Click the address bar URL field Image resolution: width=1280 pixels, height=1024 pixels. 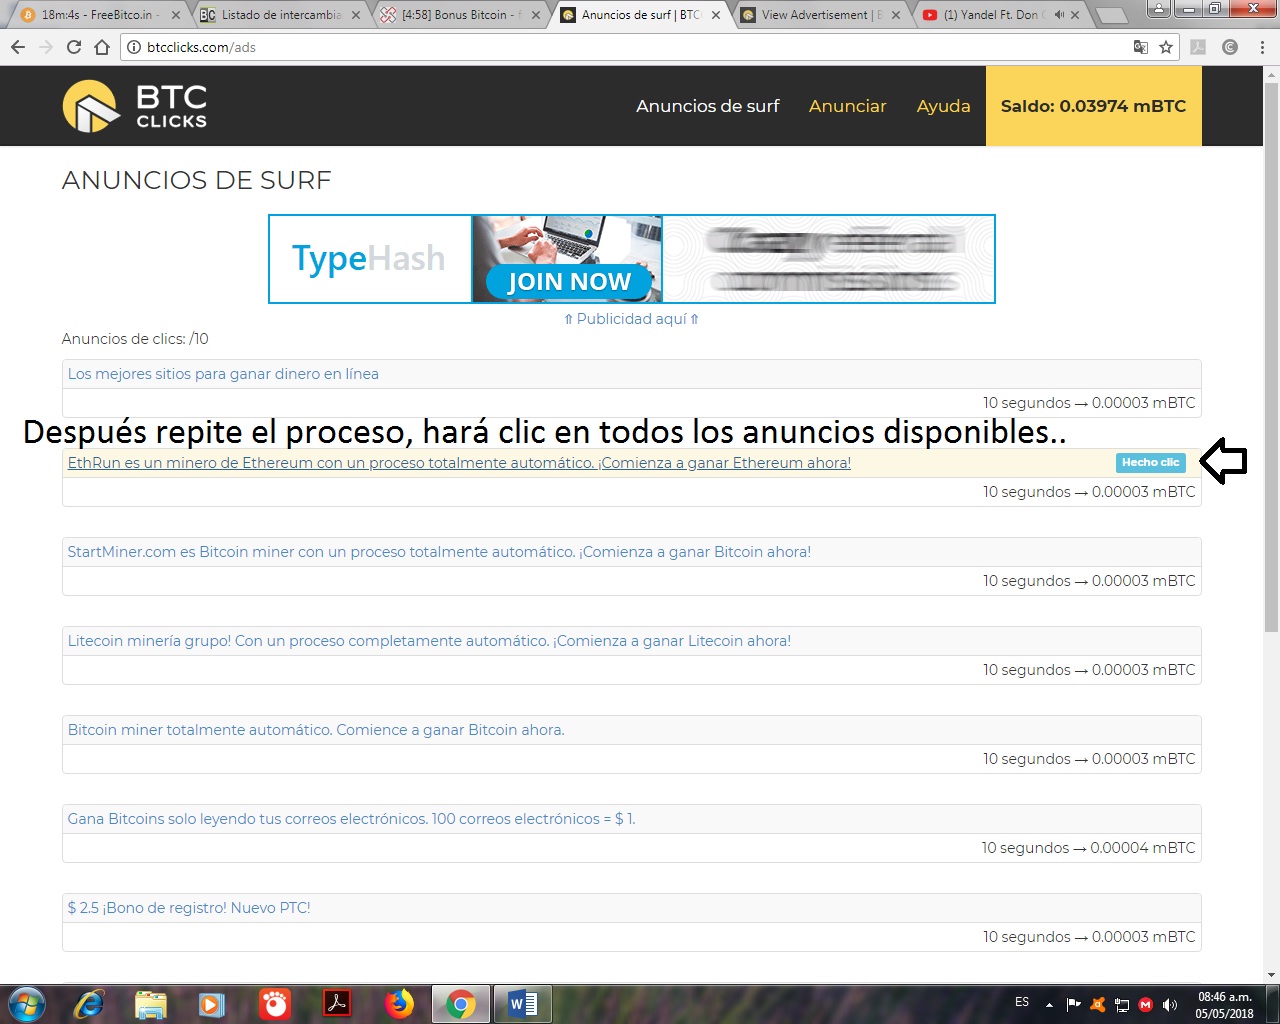point(640,47)
